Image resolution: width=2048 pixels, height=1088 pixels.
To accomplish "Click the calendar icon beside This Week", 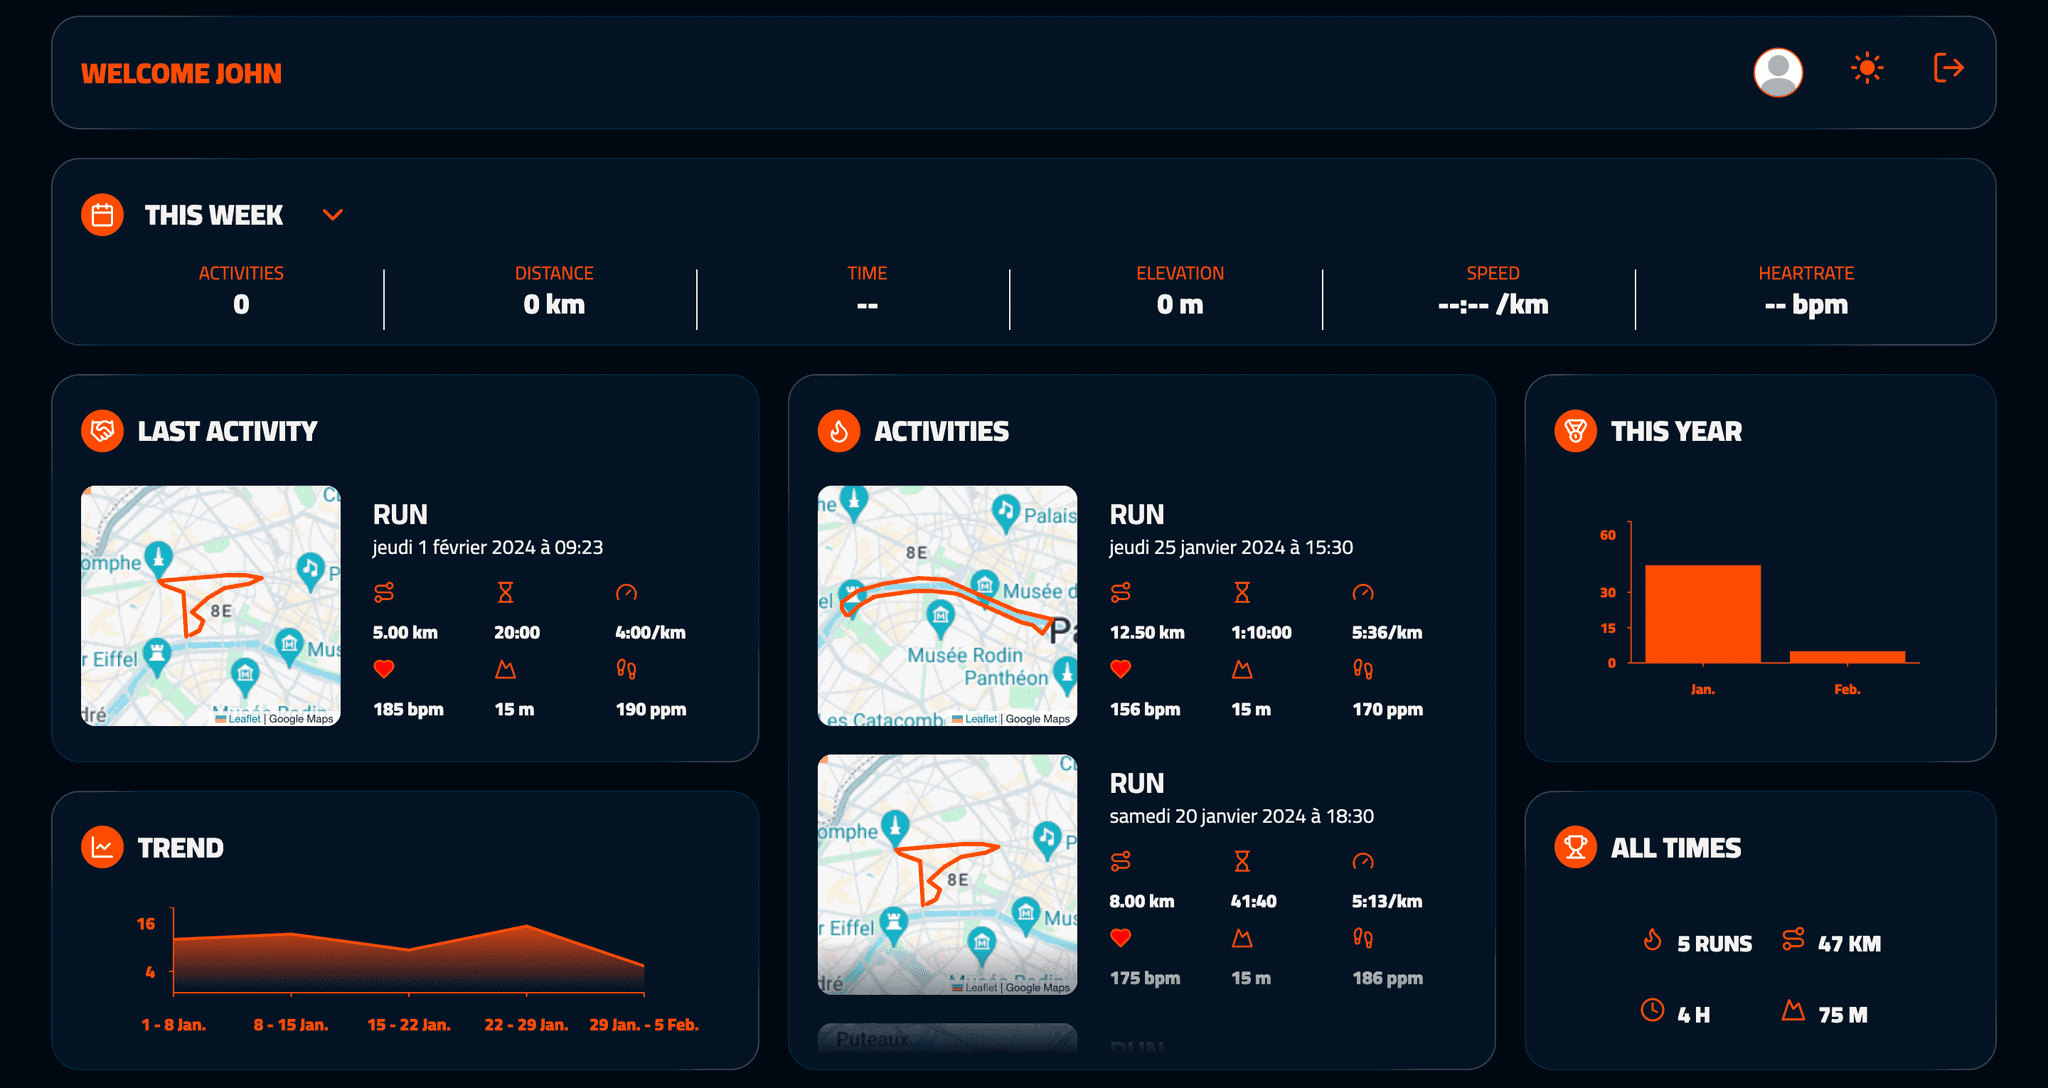I will tap(102, 215).
